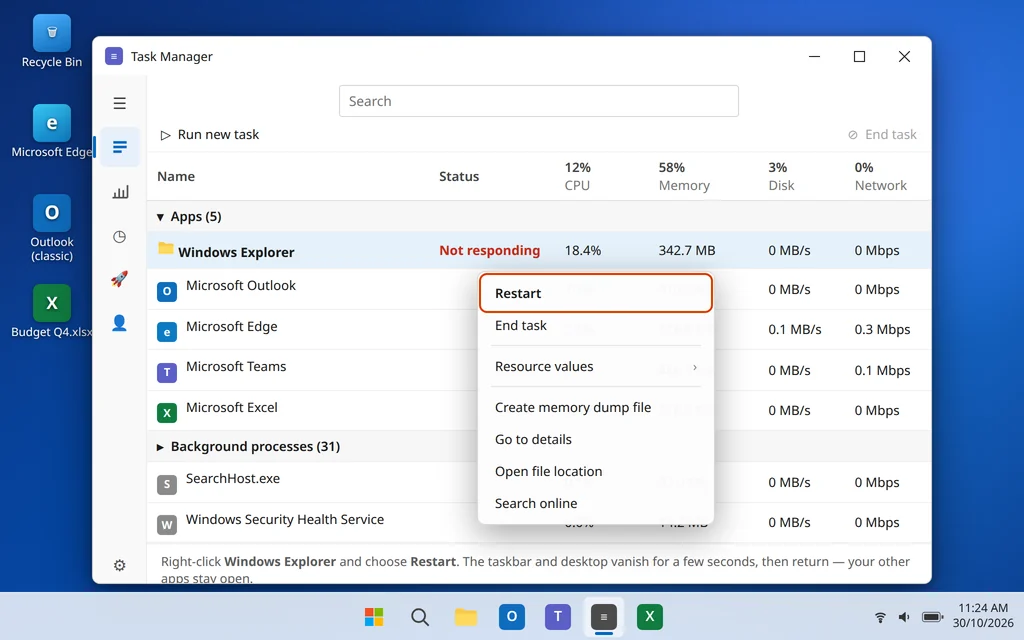Collapse the Apps (5) group
Viewport: 1024px width, 640px height.
(x=160, y=217)
